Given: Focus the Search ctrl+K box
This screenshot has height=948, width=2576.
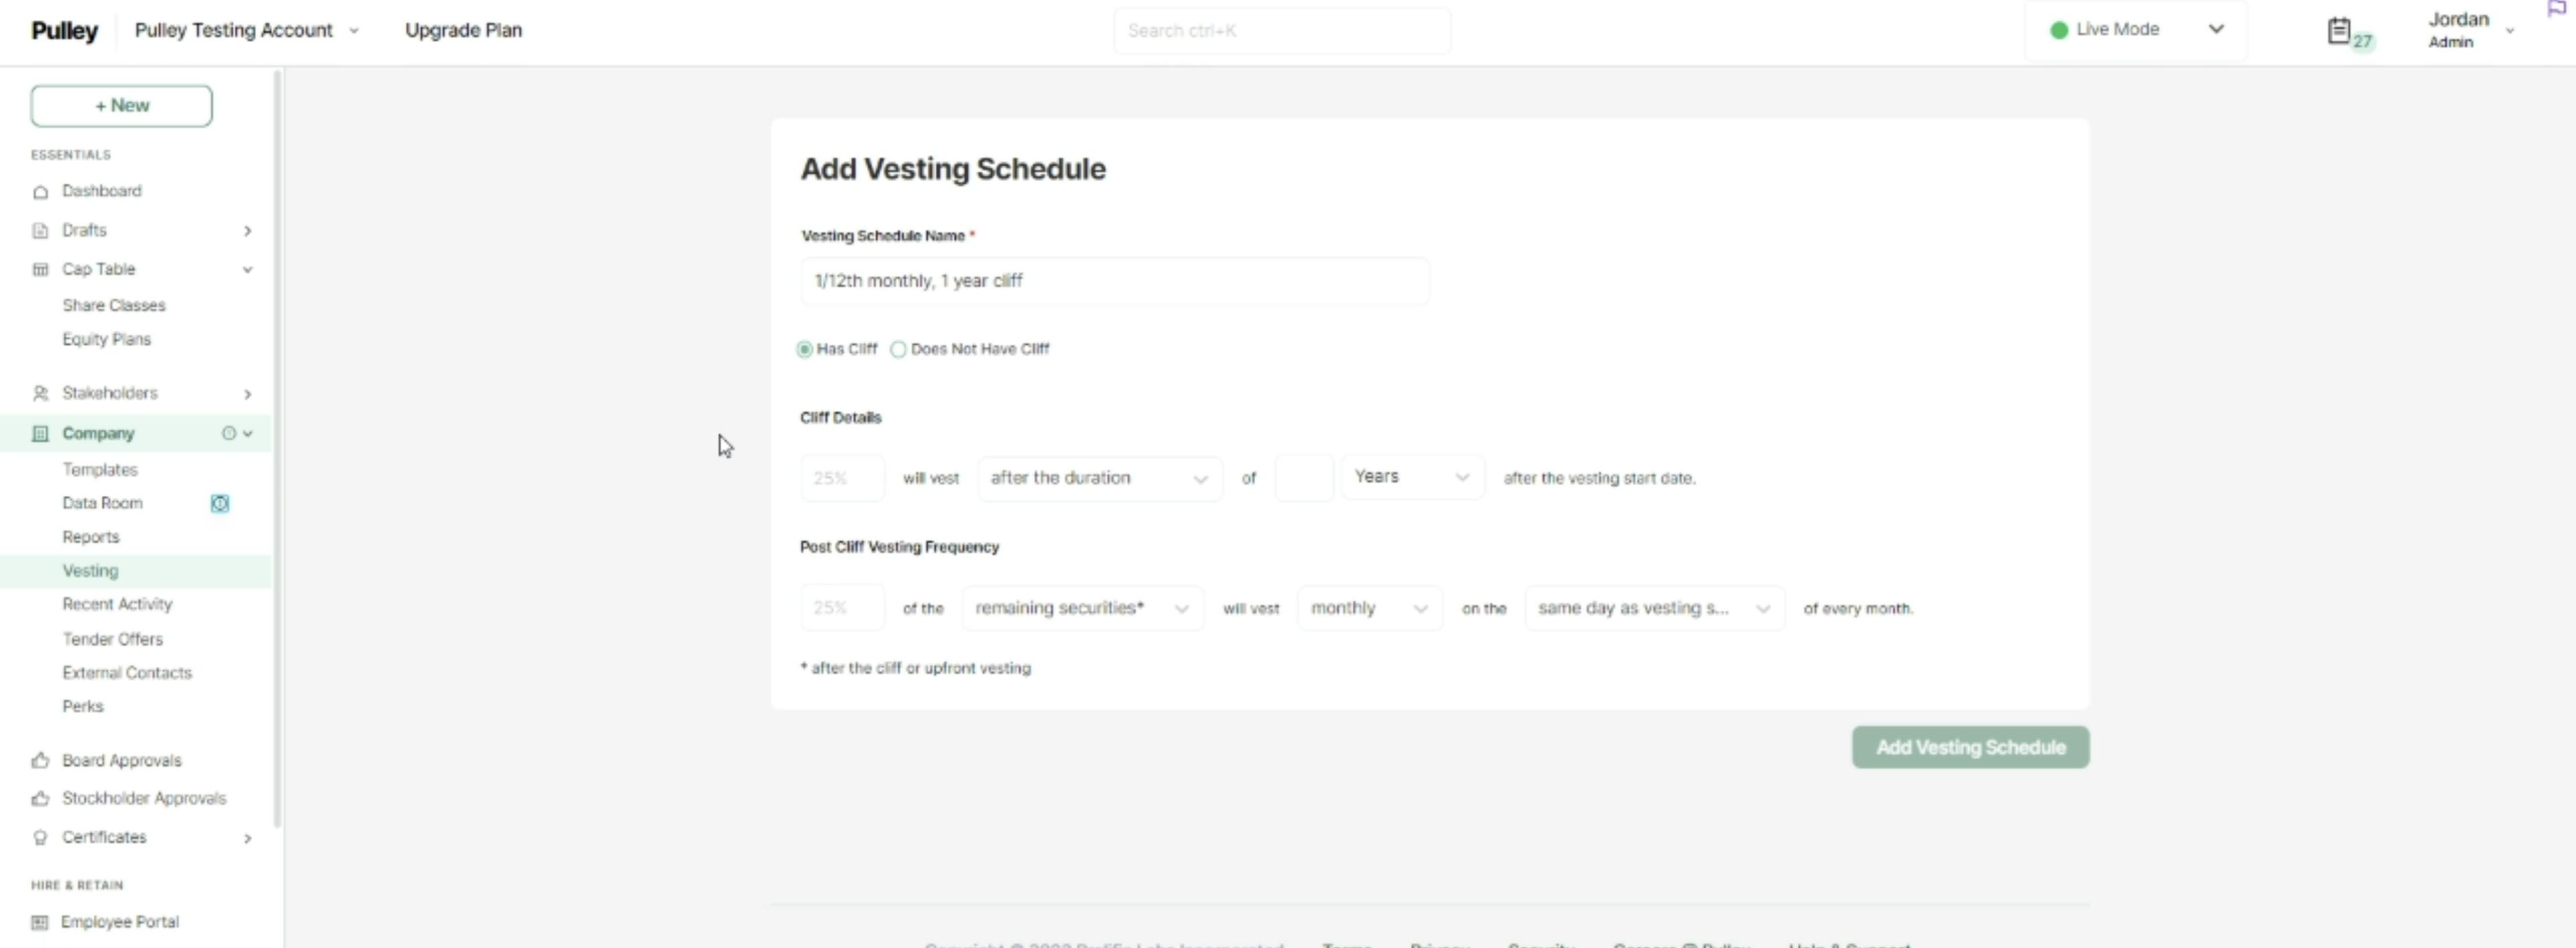Looking at the screenshot, I should click(x=1281, y=31).
